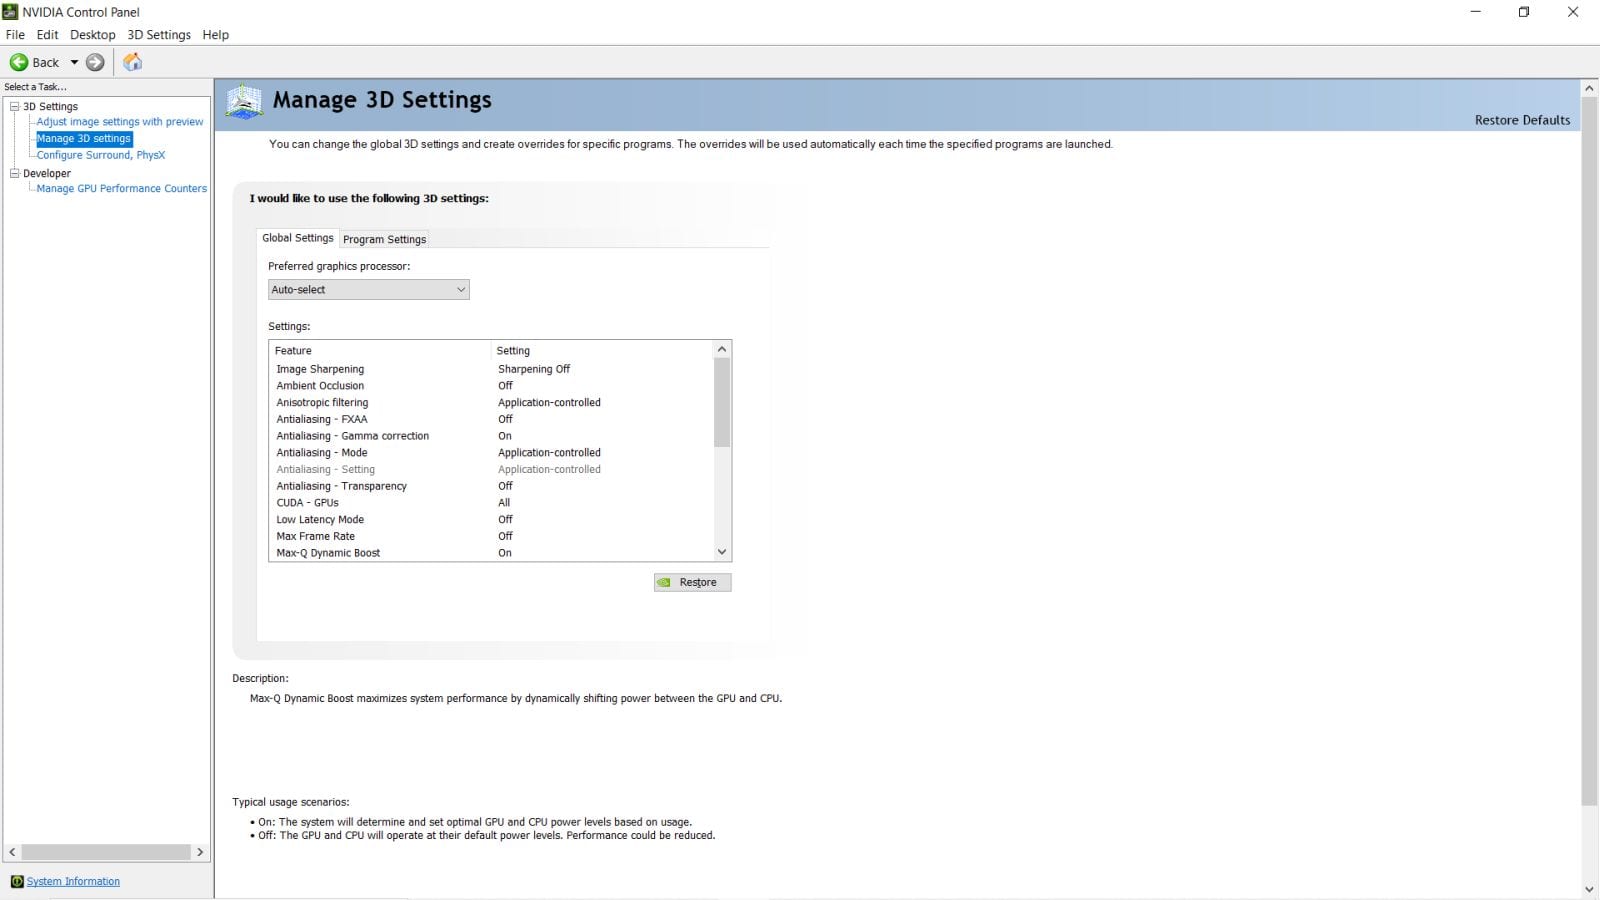Viewport: 1600px width, 900px height.
Task: Select the Max-Q Dynamic Boost row
Action: point(492,553)
